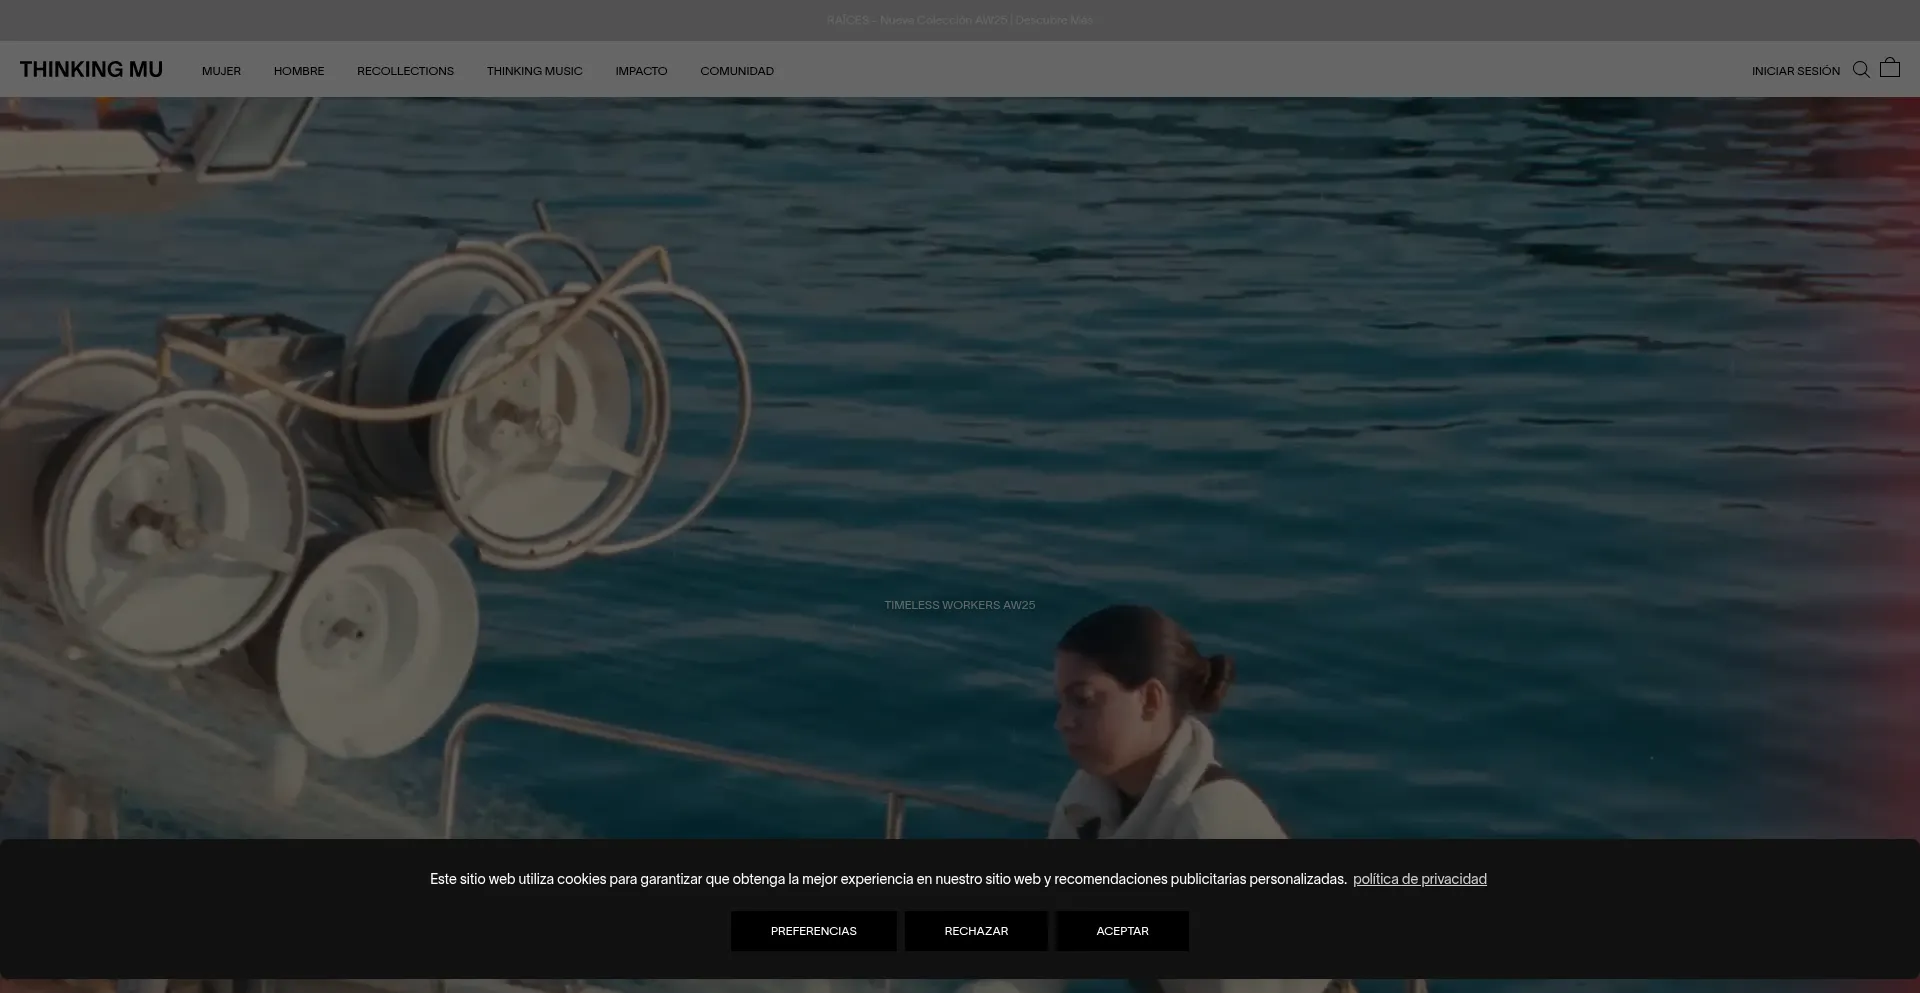1920x993 pixels.
Task: Open cookie PREFERENCIAS settings
Action: click(813, 931)
